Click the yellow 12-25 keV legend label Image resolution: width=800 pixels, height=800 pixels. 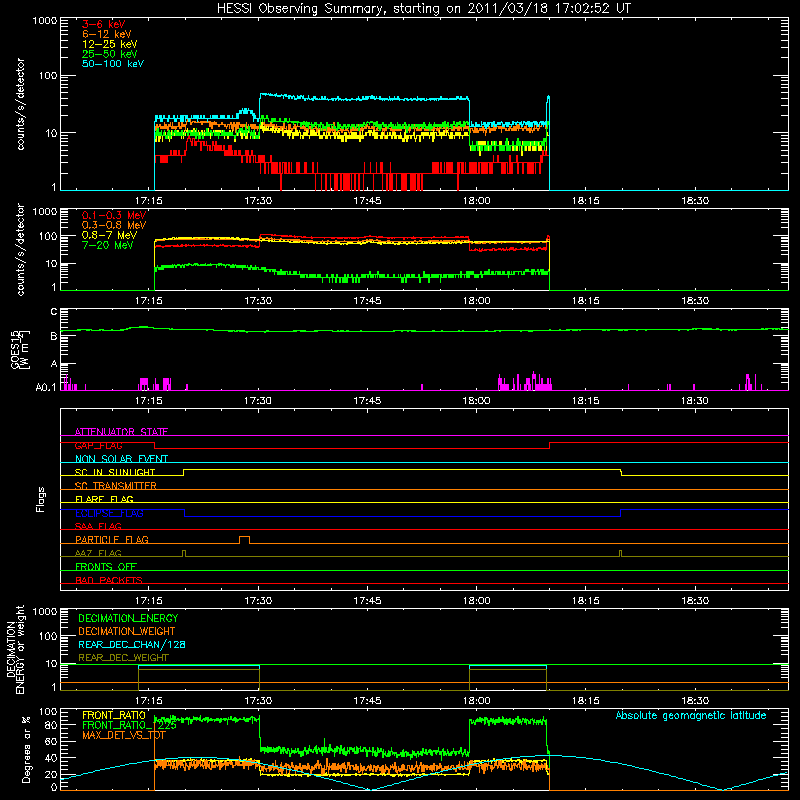point(110,44)
